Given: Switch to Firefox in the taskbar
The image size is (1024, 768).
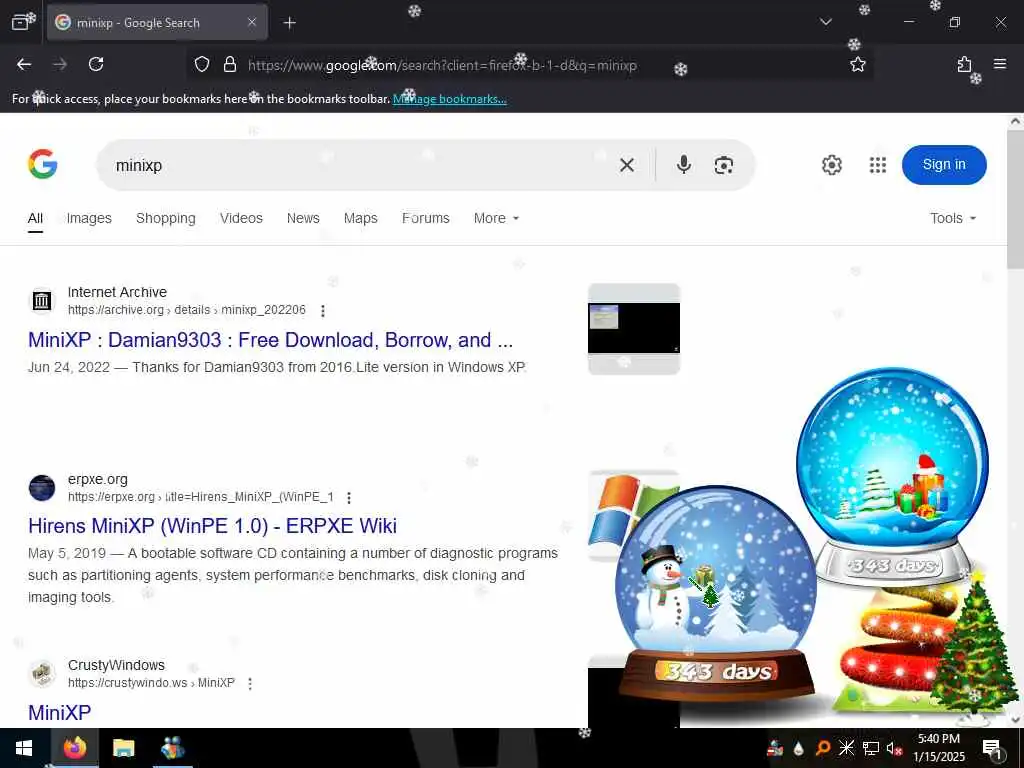Looking at the screenshot, I should tap(74, 748).
